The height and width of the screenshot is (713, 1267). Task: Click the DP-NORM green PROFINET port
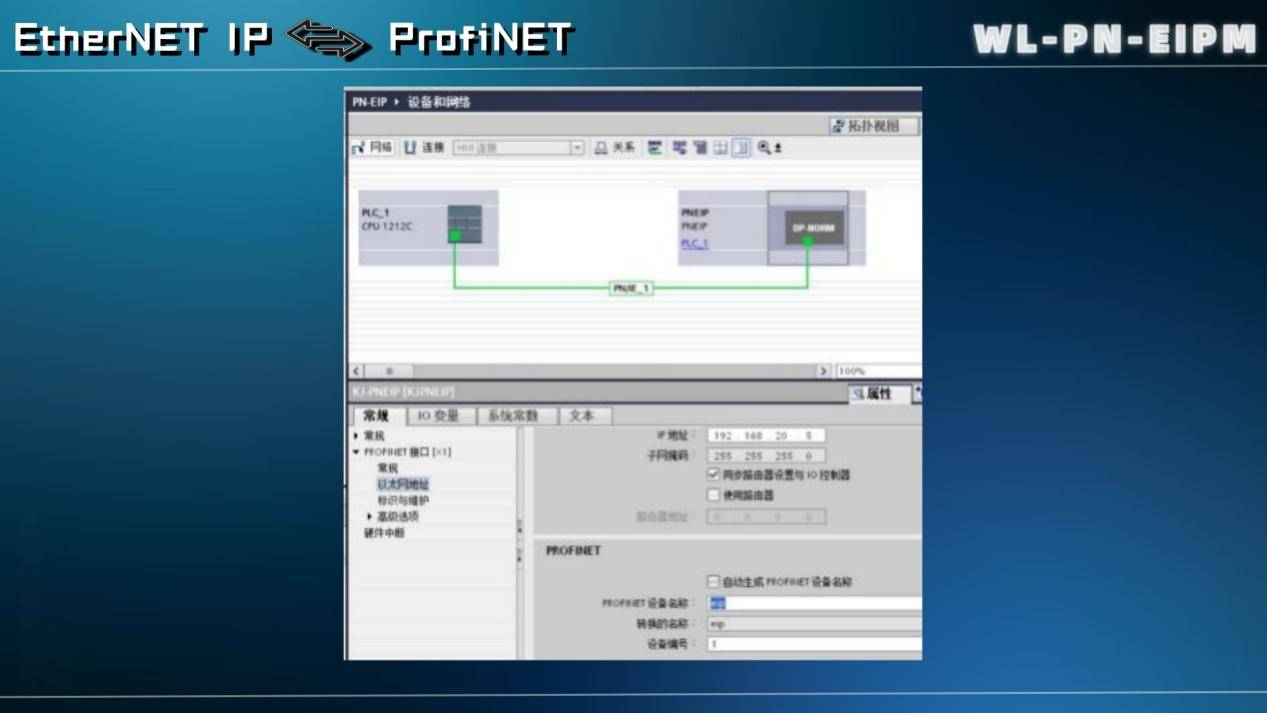click(808, 241)
